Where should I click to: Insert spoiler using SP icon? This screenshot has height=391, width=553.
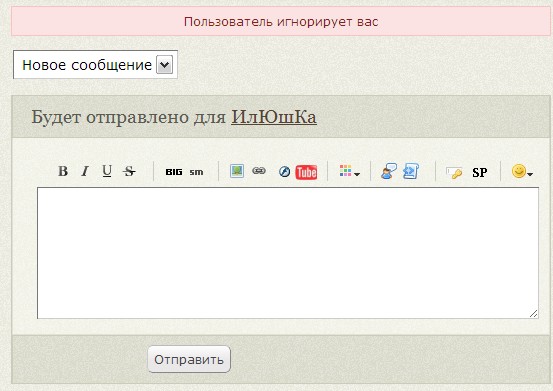click(x=480, y=172)
